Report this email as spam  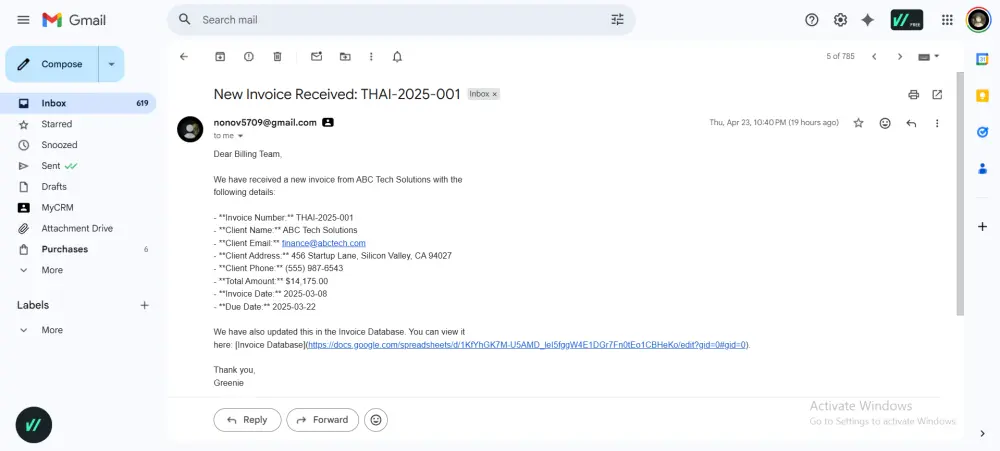coord(249,57)
